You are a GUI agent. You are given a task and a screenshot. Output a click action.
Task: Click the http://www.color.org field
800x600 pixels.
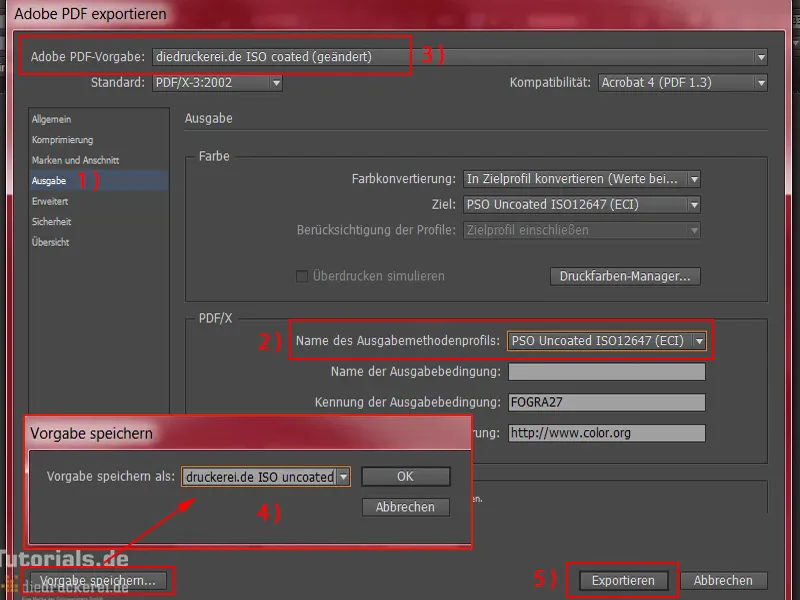coord(607,433)
